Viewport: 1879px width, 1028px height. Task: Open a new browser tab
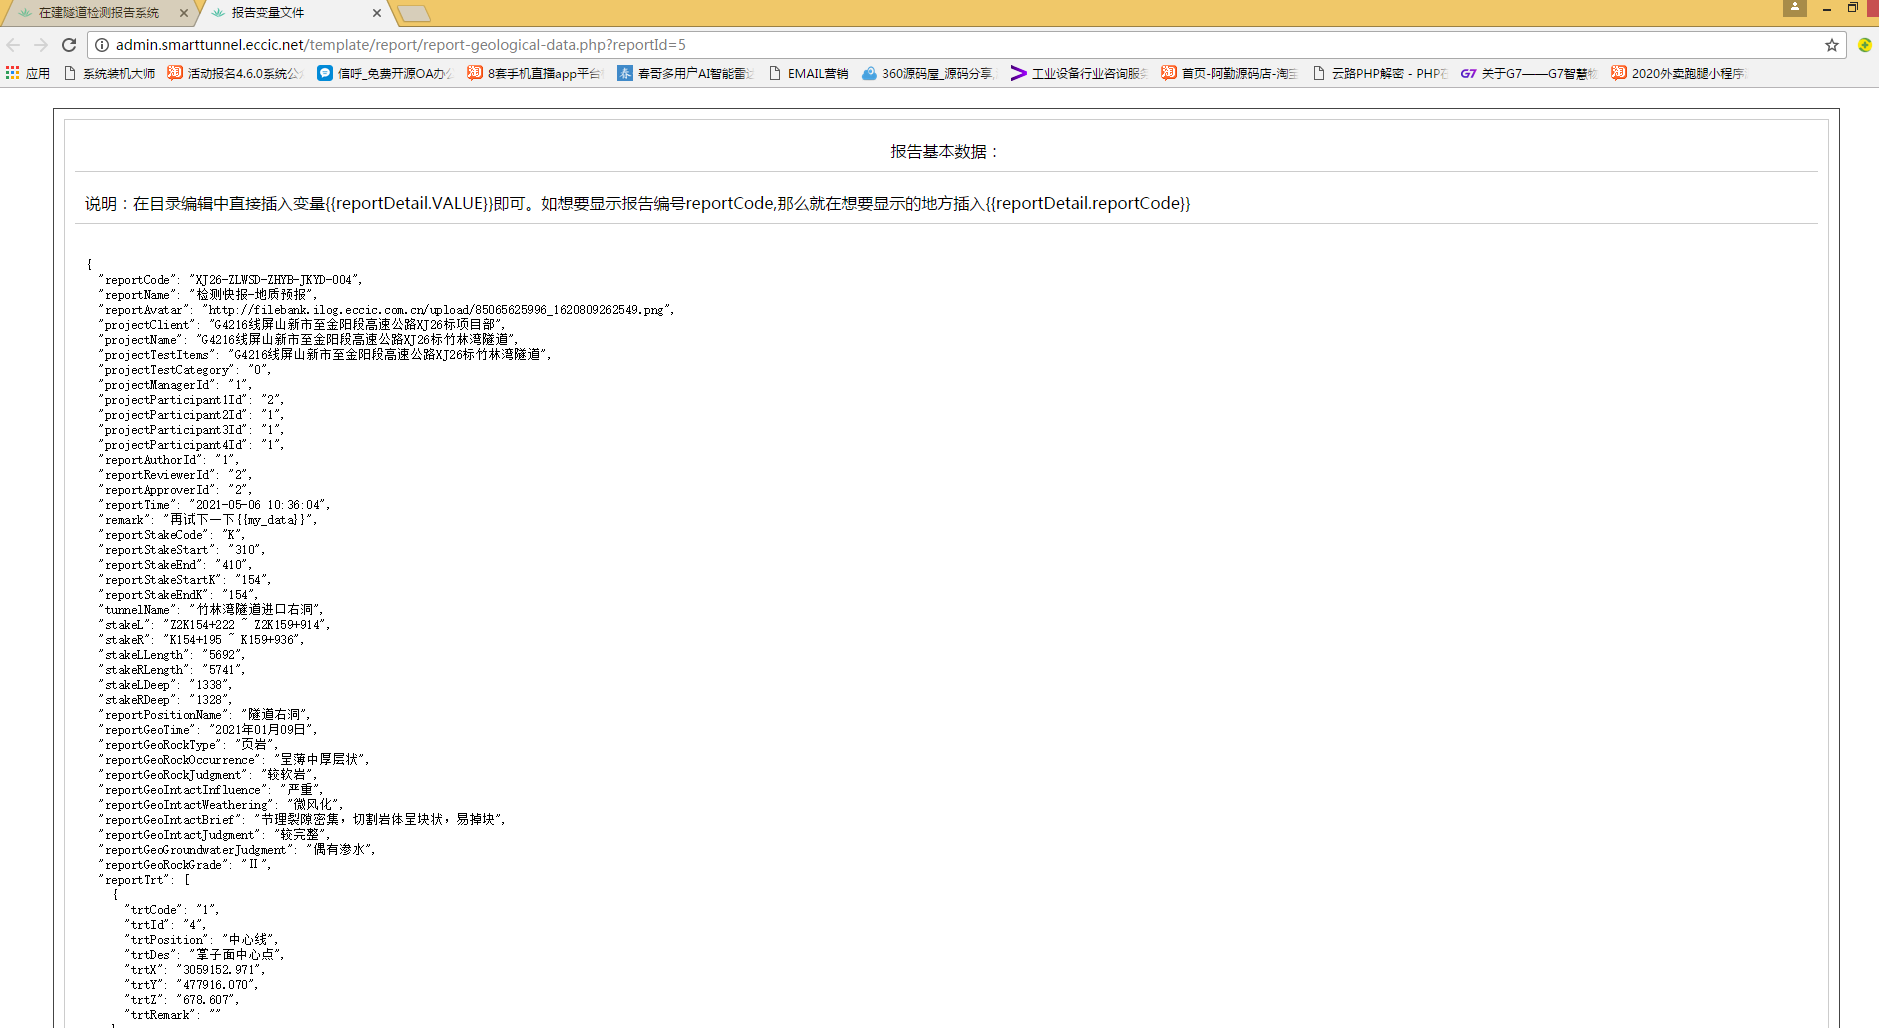(x=413, y=13)
